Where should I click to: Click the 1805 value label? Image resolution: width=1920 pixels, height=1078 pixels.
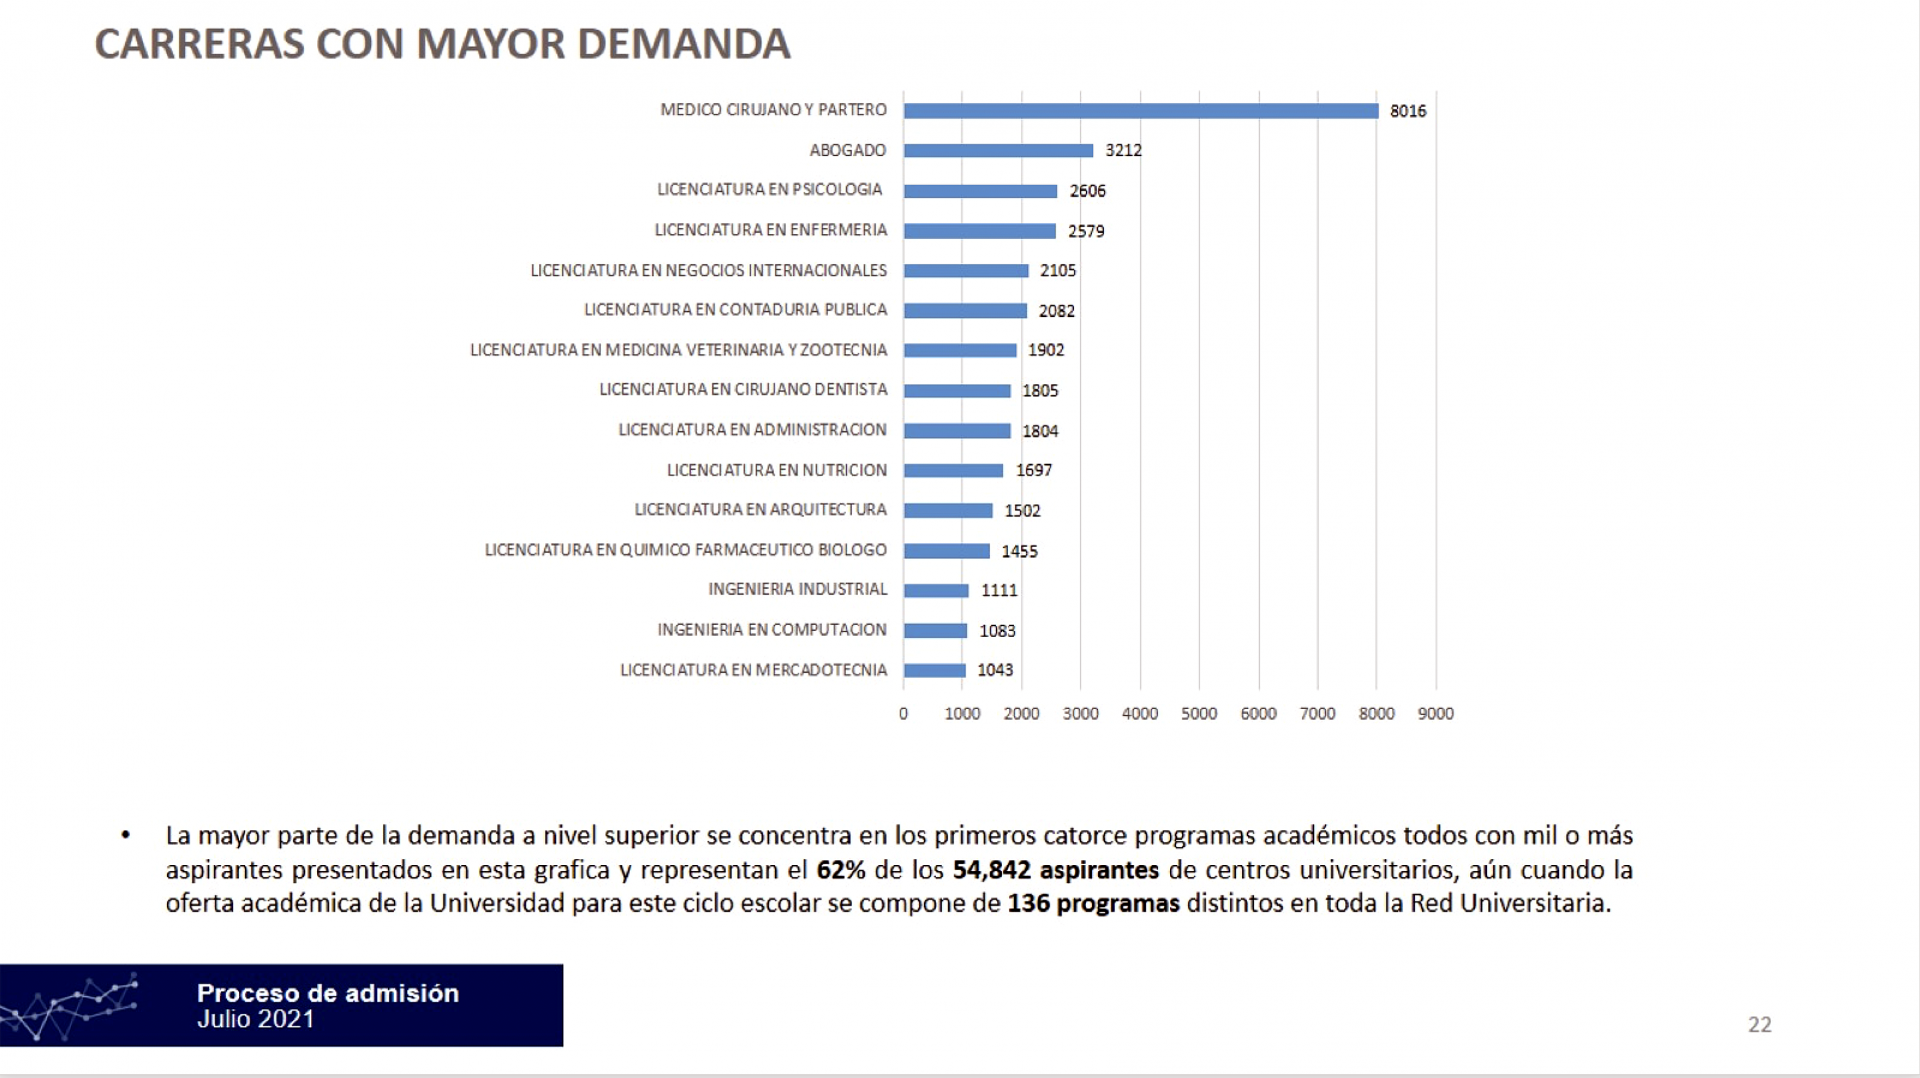point(1040,391)
